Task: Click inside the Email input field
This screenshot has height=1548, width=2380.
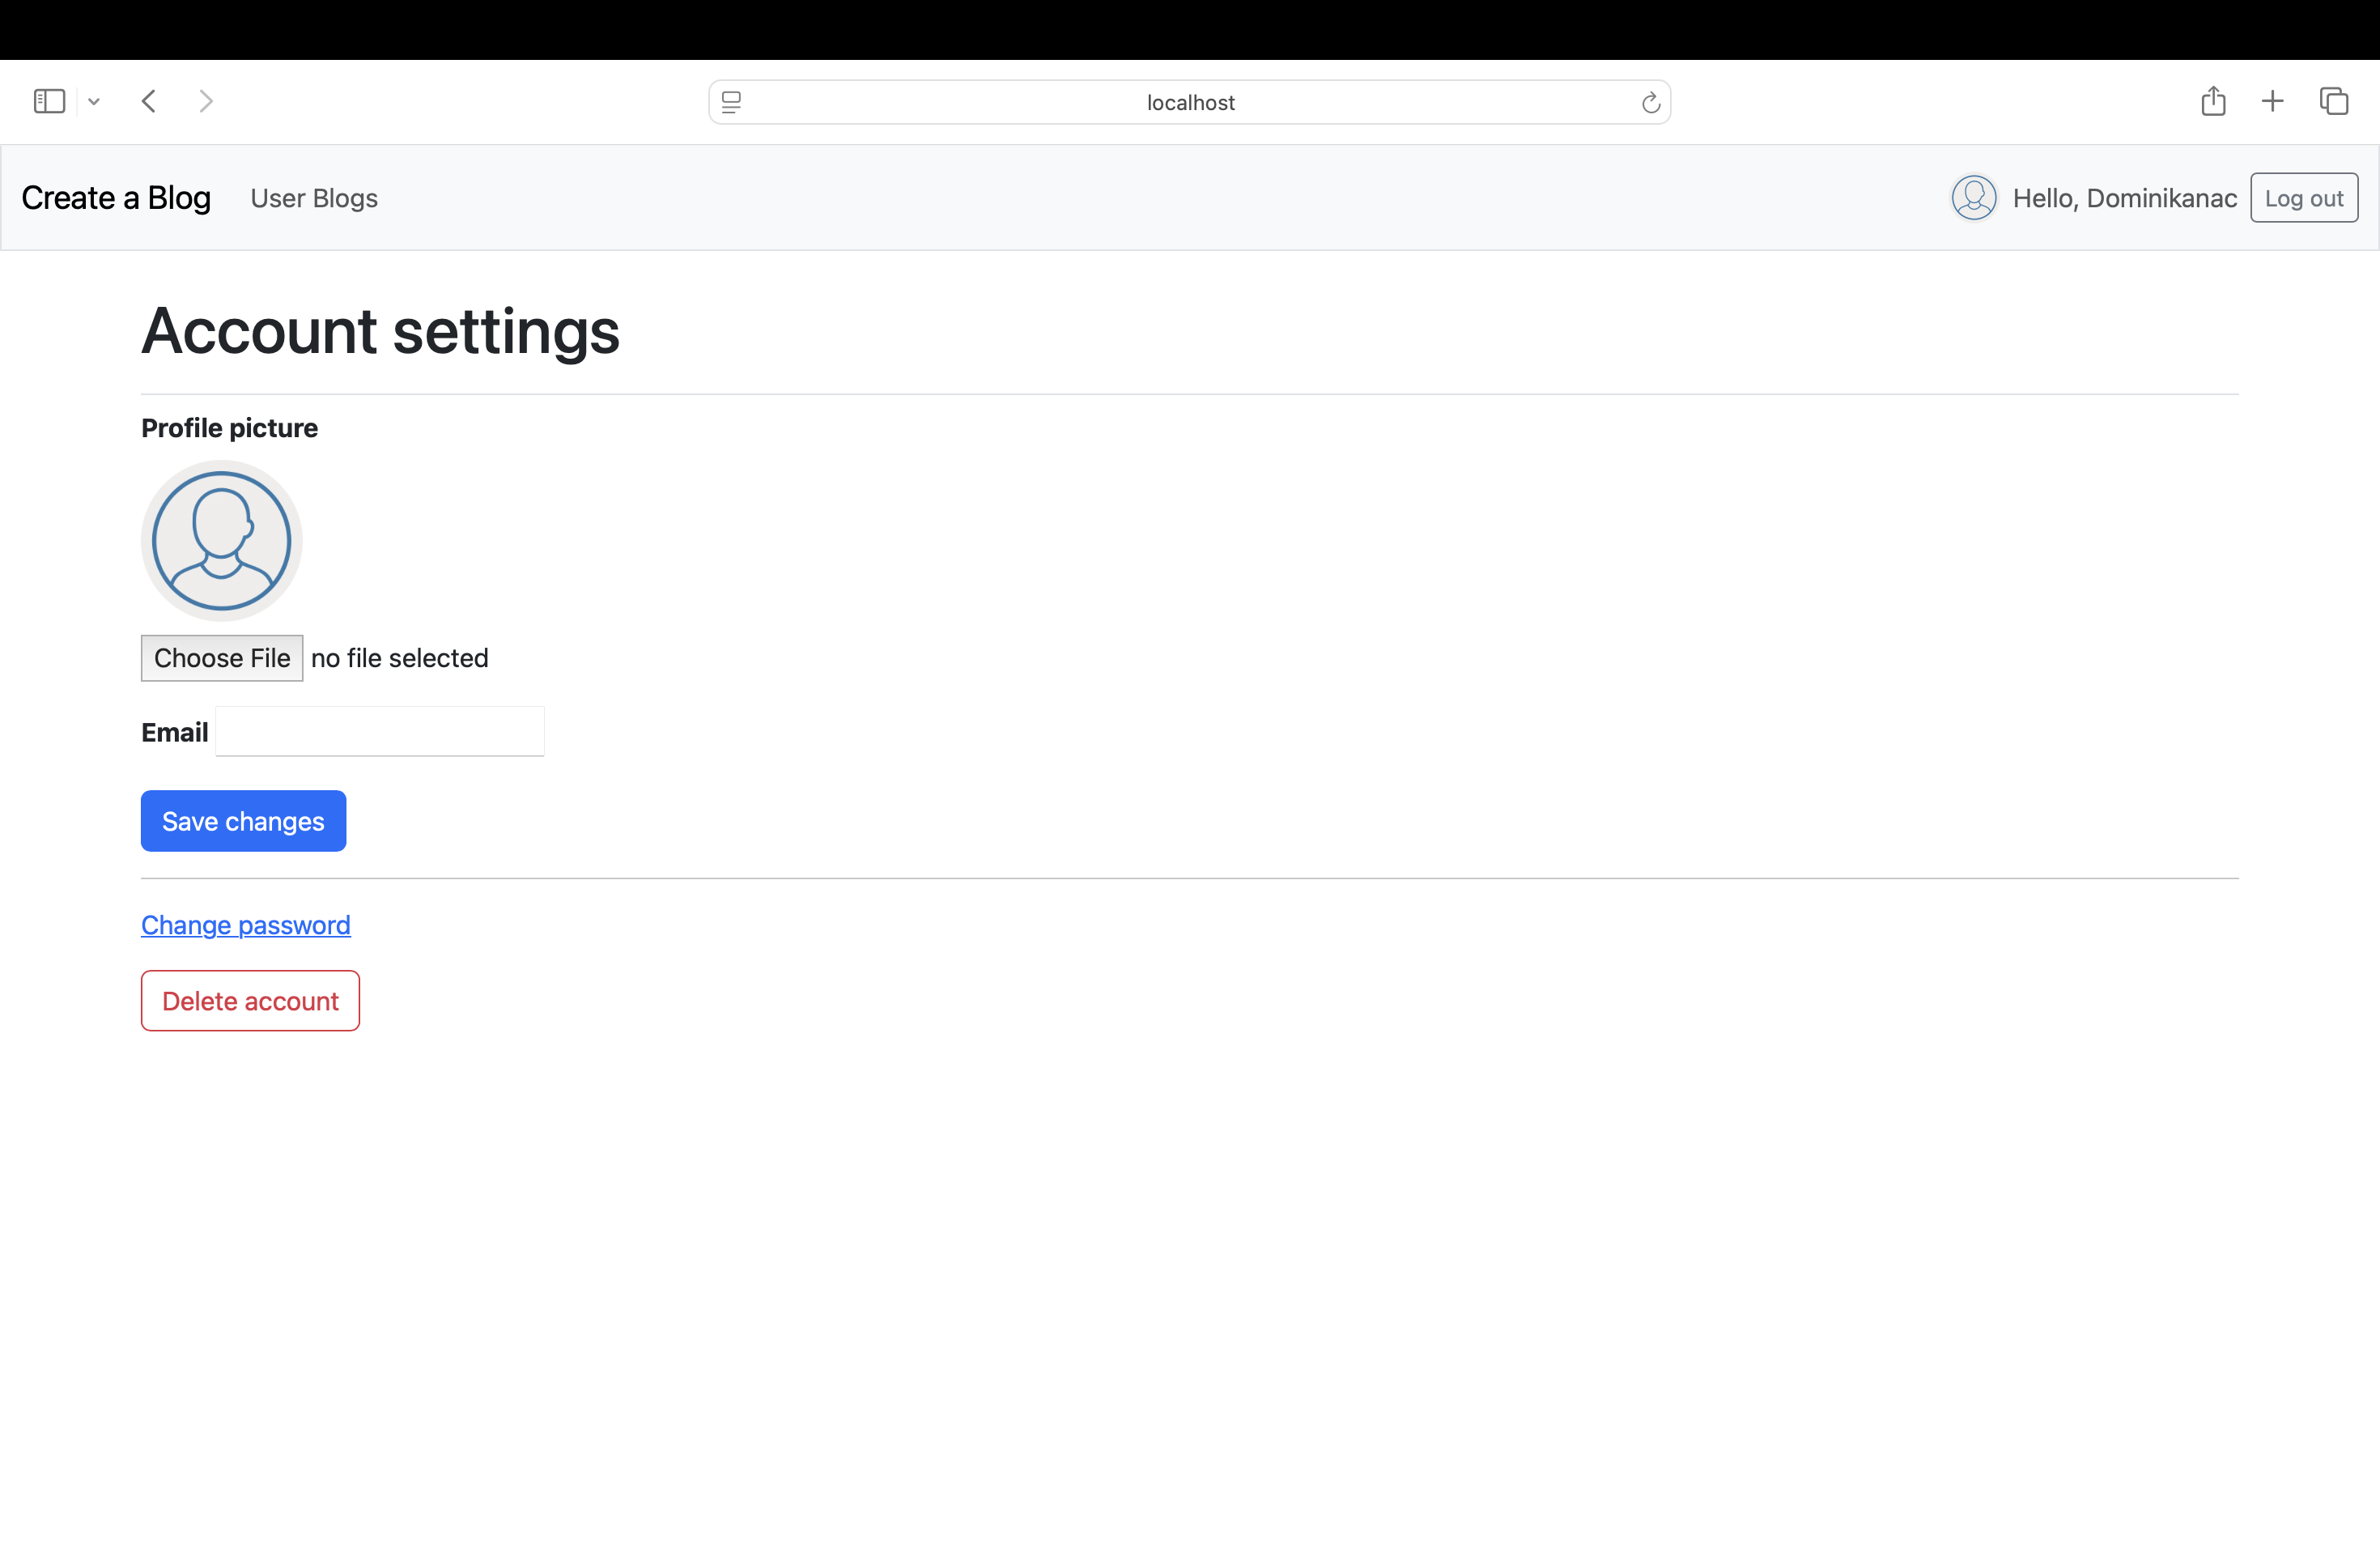Action: point(379,731)
